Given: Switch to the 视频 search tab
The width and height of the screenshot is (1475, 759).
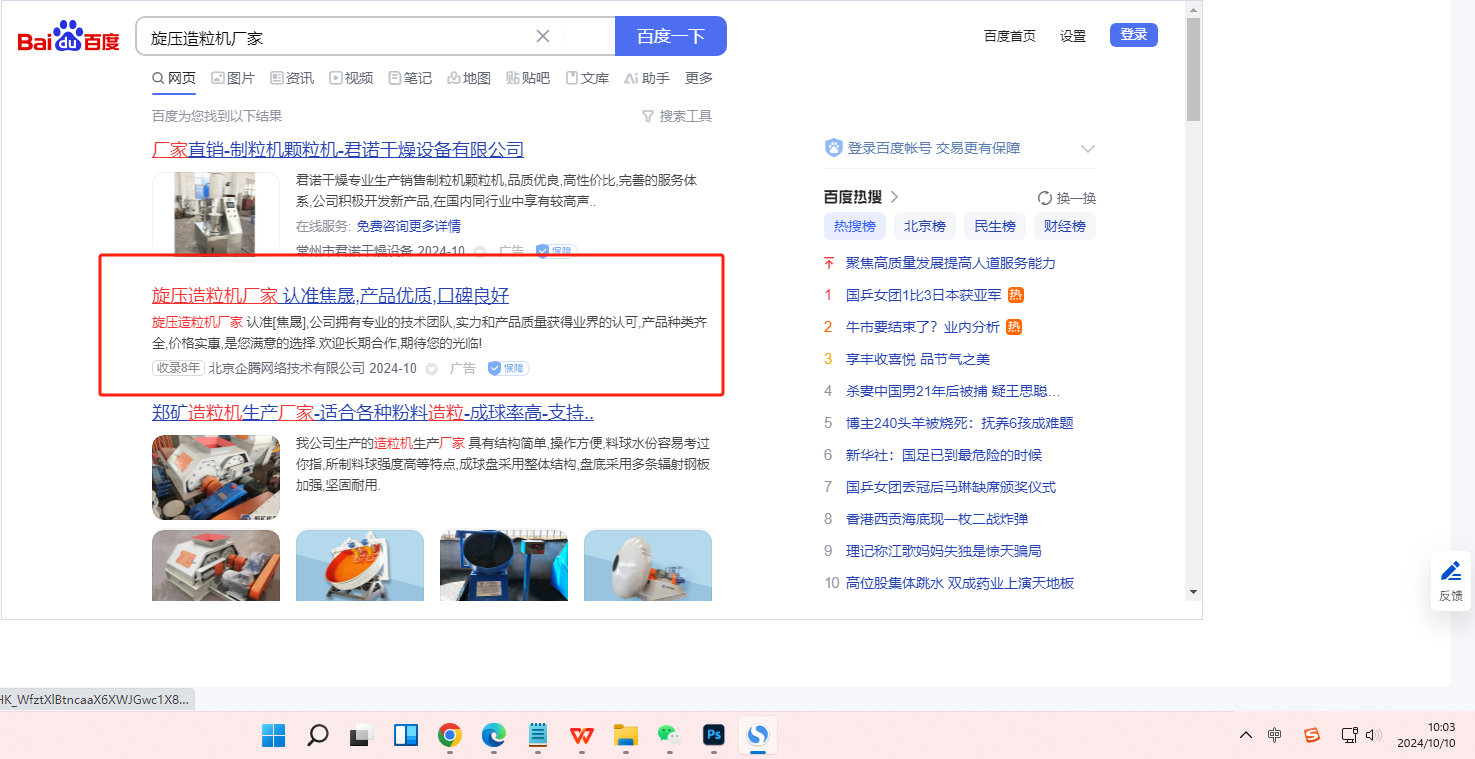Looking at the screenshot, I should coord(351,78).
